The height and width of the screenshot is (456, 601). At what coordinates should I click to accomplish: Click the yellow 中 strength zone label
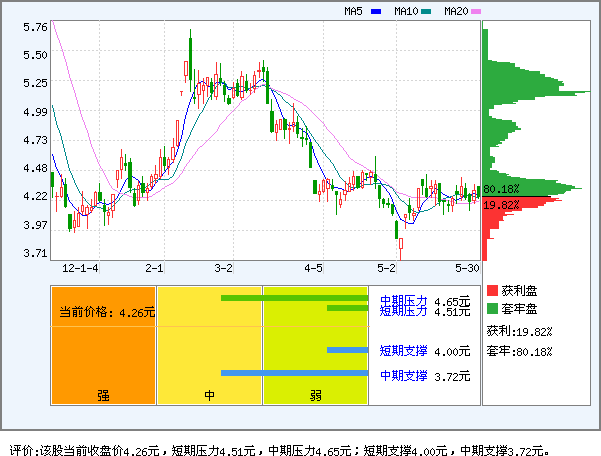(x=209, y=395)
